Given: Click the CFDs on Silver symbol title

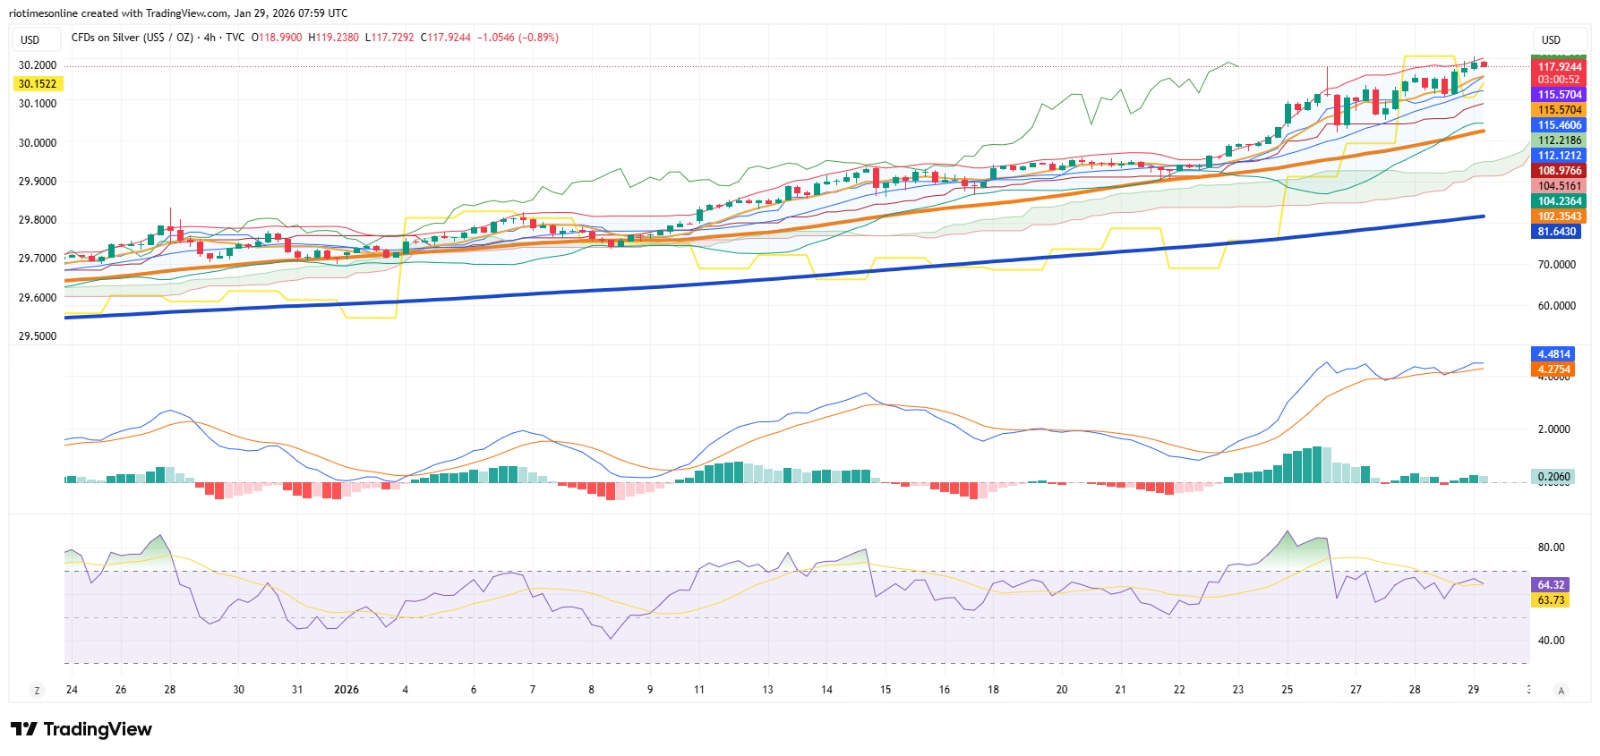Looking at the screenshot, I should click(134, 38).
